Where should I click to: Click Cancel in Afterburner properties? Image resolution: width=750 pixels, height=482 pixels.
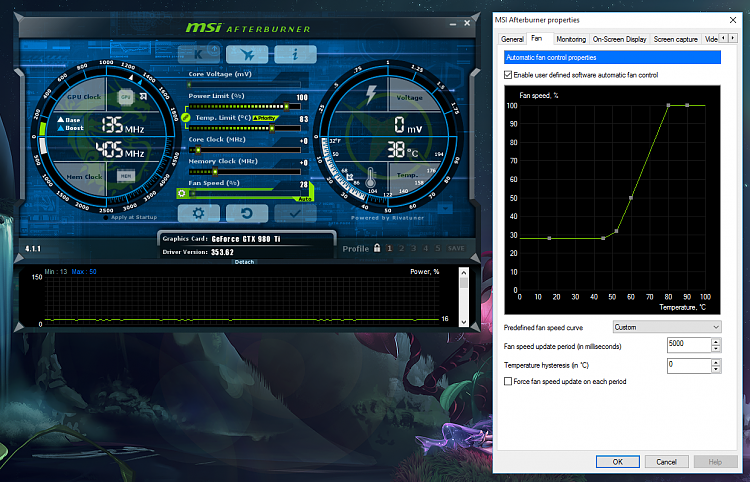tap(666, 462)
